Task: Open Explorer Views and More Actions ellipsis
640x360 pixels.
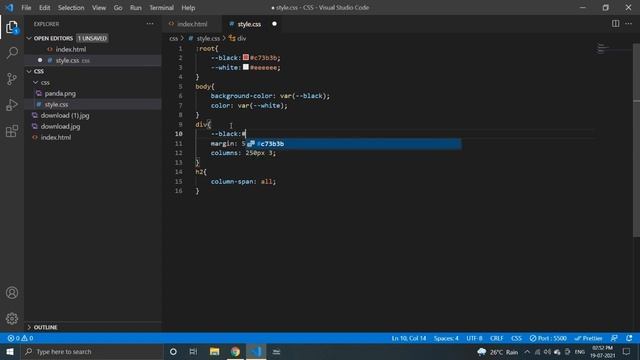Action: pyautogui.click(x=150, y=24)
